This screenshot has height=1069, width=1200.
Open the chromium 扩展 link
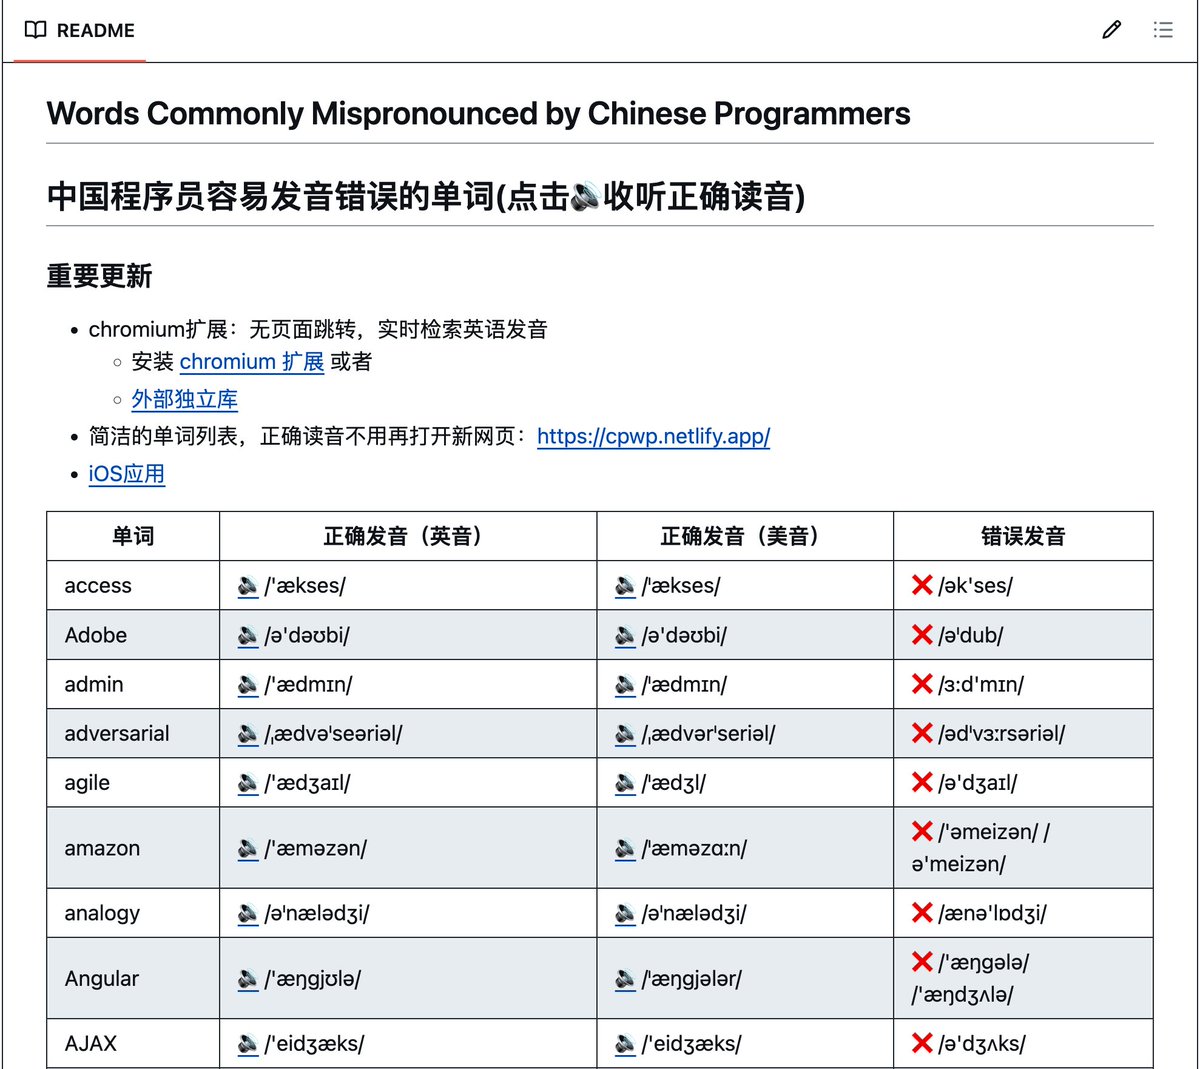[252, 362]
